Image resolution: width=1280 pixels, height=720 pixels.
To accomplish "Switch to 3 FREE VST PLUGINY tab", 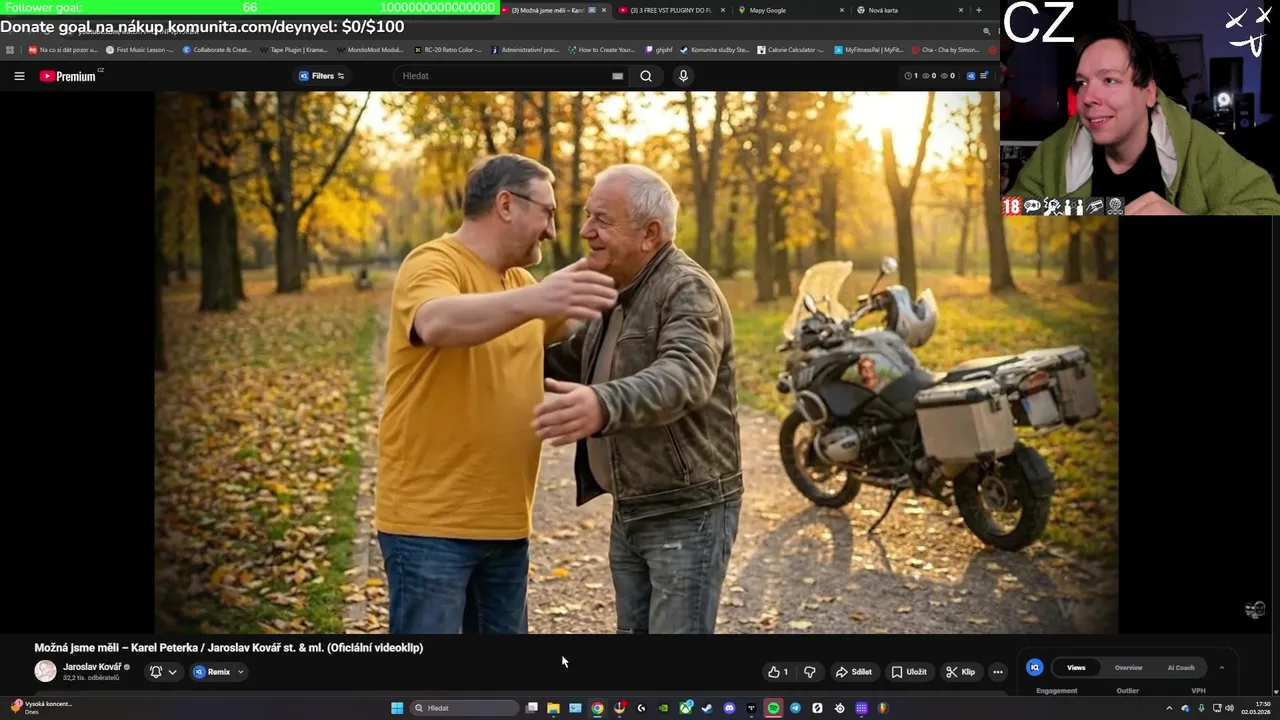I will (x=670, y=10).
